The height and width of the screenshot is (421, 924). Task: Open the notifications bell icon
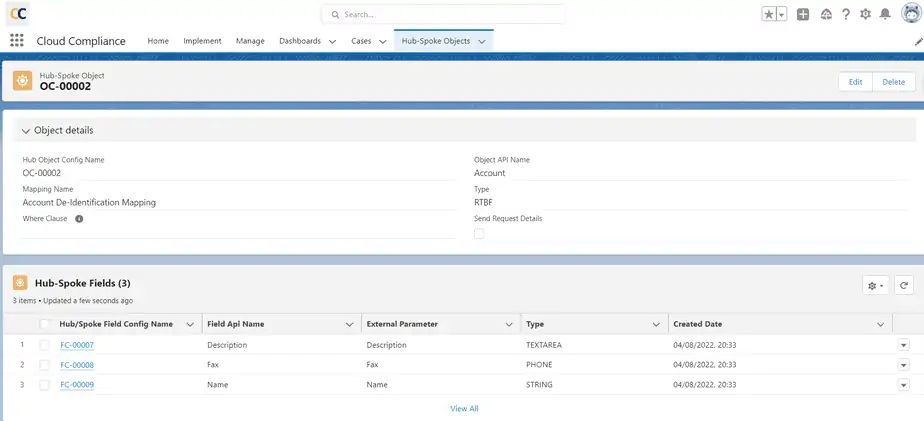[885, 15]
